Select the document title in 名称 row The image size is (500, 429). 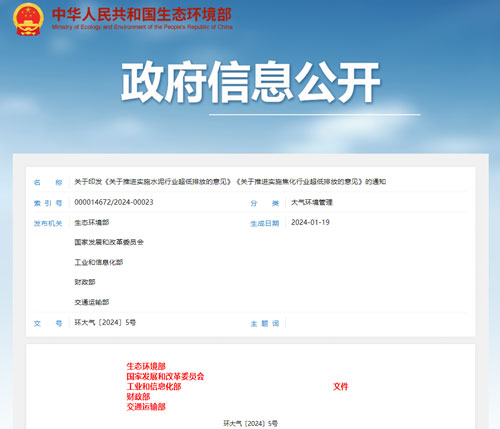(x=230, y=182)
